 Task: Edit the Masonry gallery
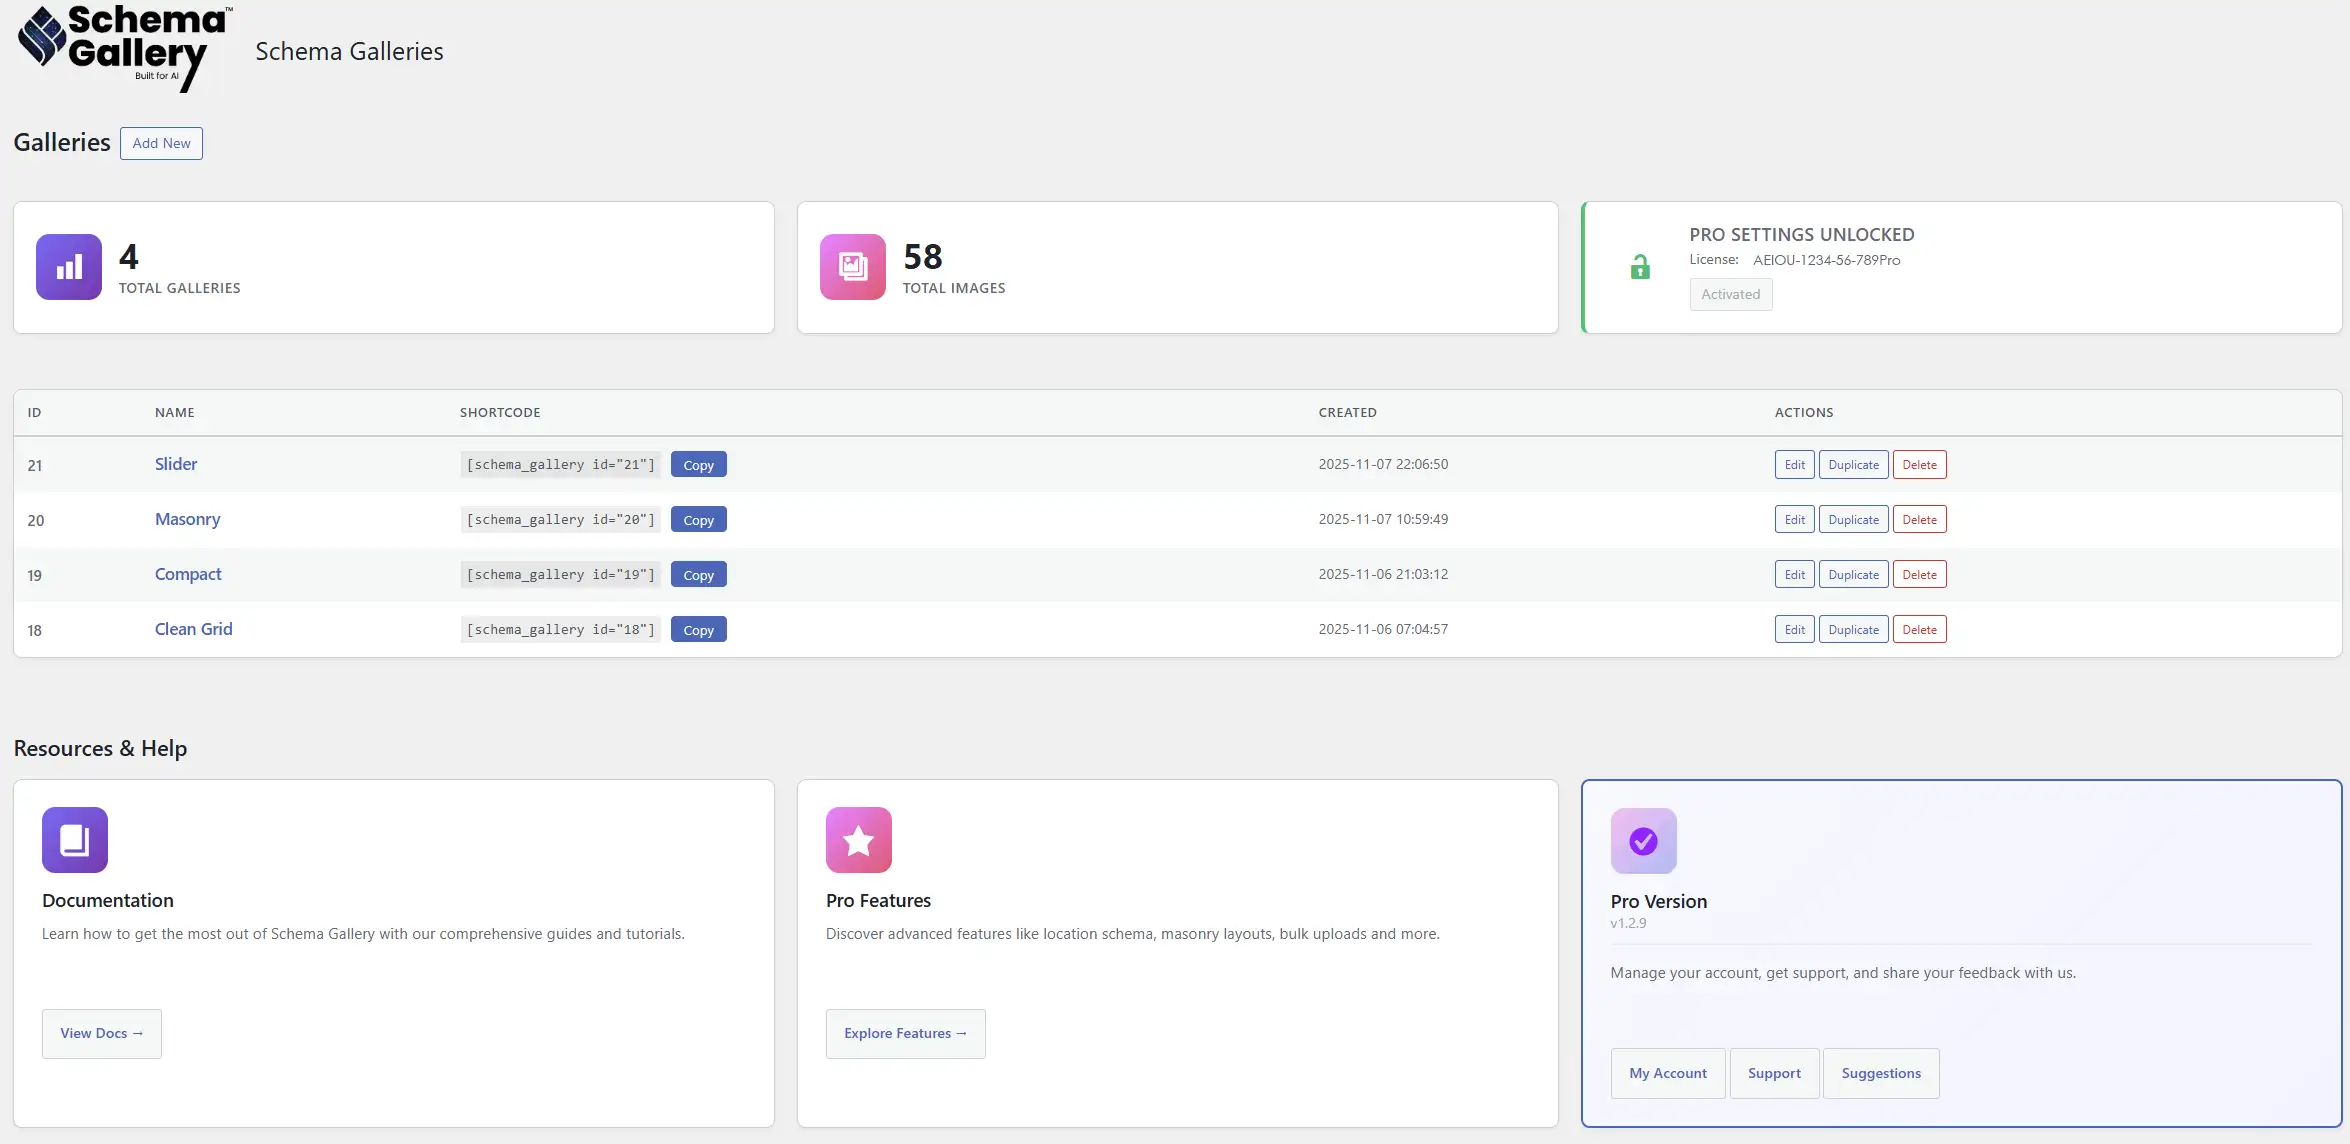click(1793, 518)
